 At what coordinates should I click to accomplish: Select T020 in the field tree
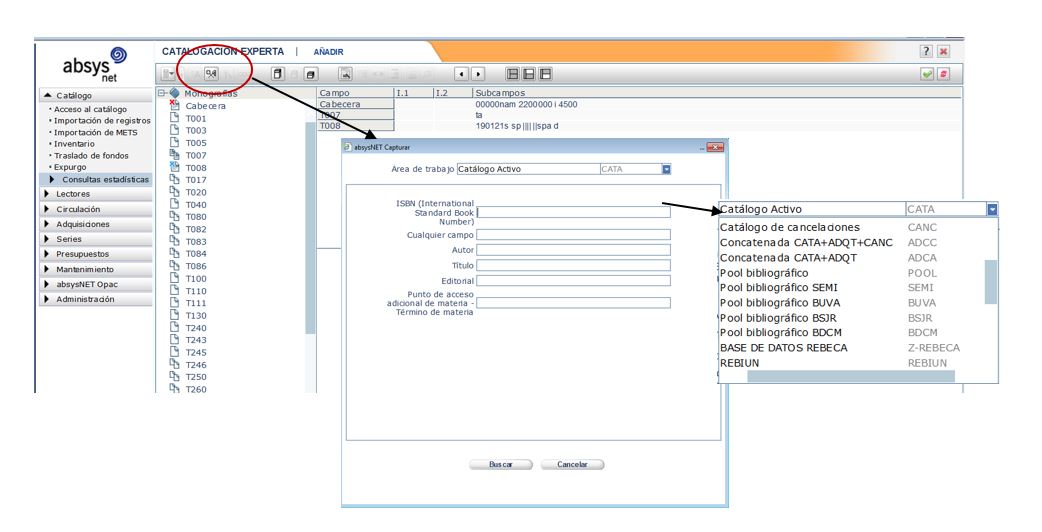(196, 192)
